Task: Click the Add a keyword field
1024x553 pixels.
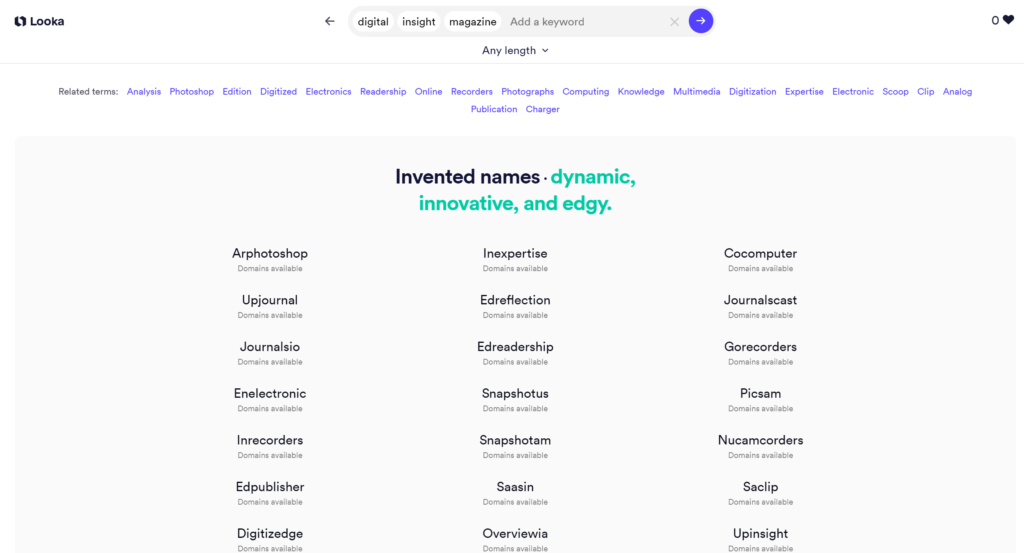Action: [585, 22]
